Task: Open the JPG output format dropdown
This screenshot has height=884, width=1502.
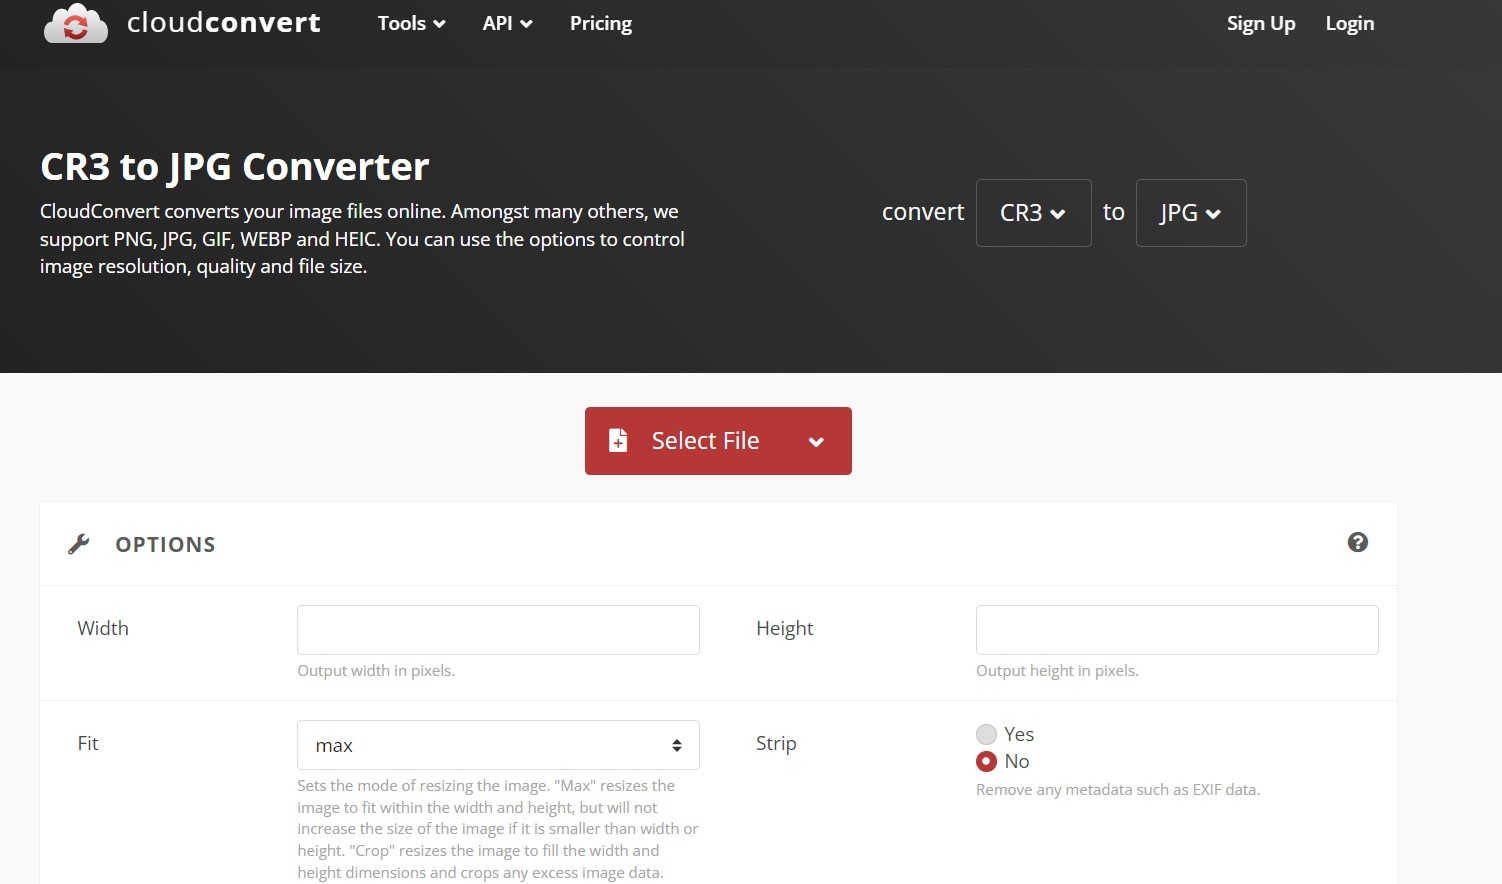Action: click(1190, 212)
